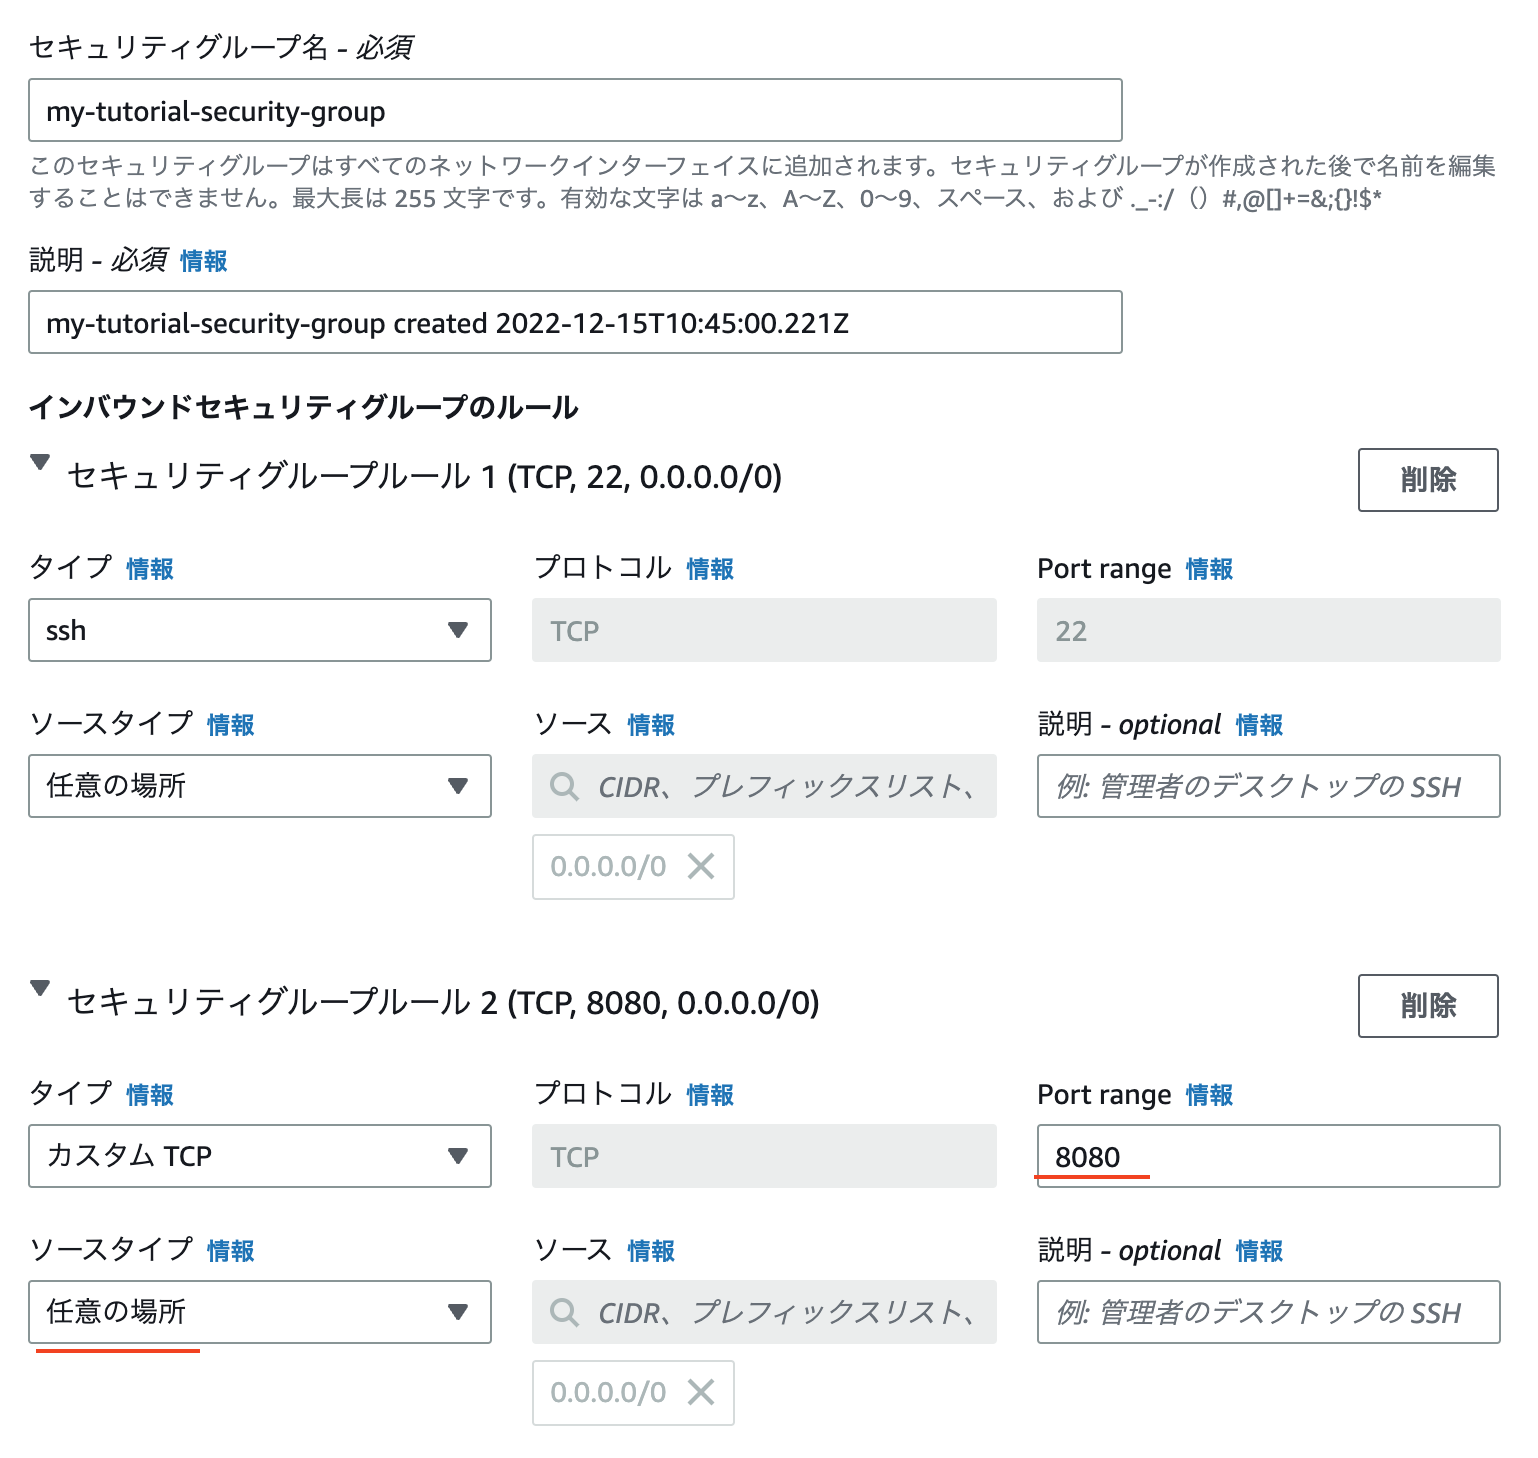Open 情報 link beside rule 2 プロトコル
The height and width of the screenshot is (1458, 1538).
(x=711, y=1095)
